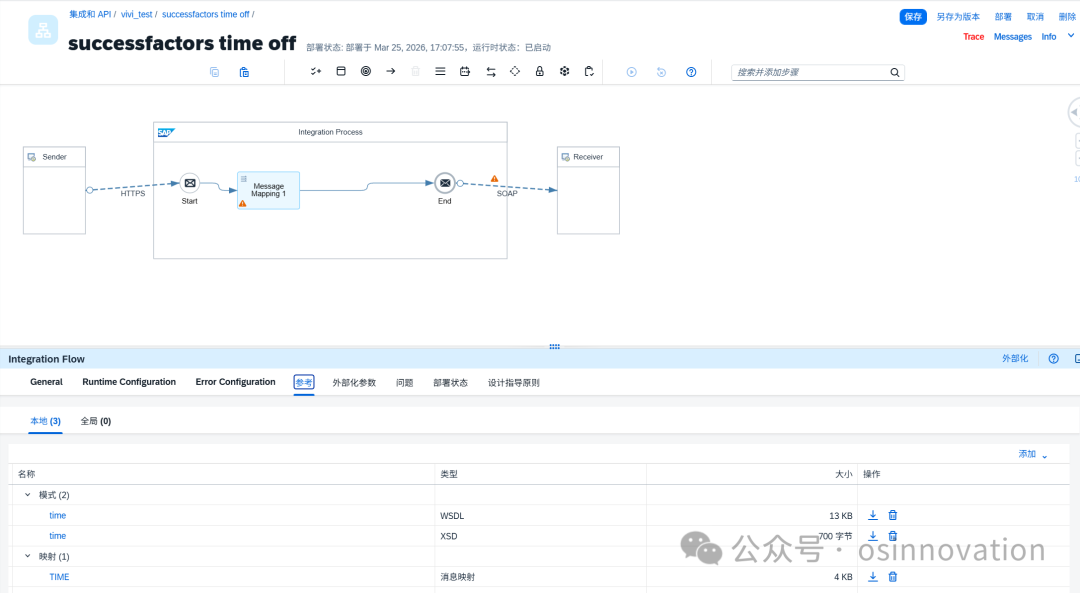Collapse the 映射 (1) group
Screen dimensions: 1080x593
pyautogui.click(x=28, y=556)
